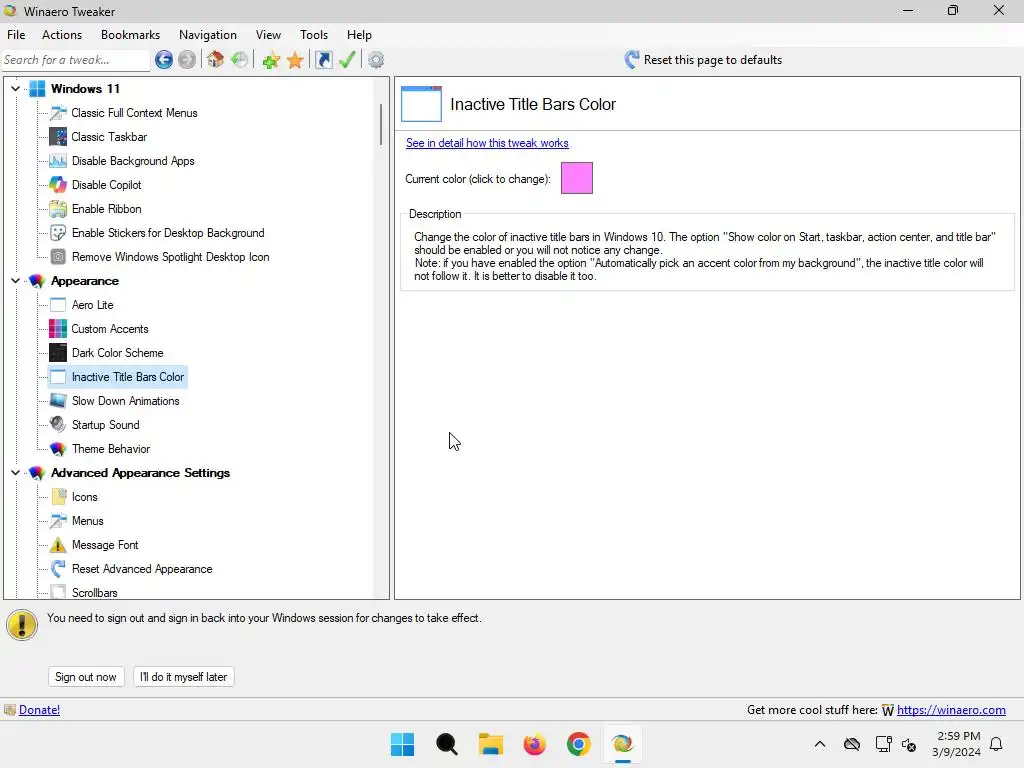Open the Donate! link
Image resolution: width=1024 pixels, height=768 pixels.
click(x=39, y=710)
